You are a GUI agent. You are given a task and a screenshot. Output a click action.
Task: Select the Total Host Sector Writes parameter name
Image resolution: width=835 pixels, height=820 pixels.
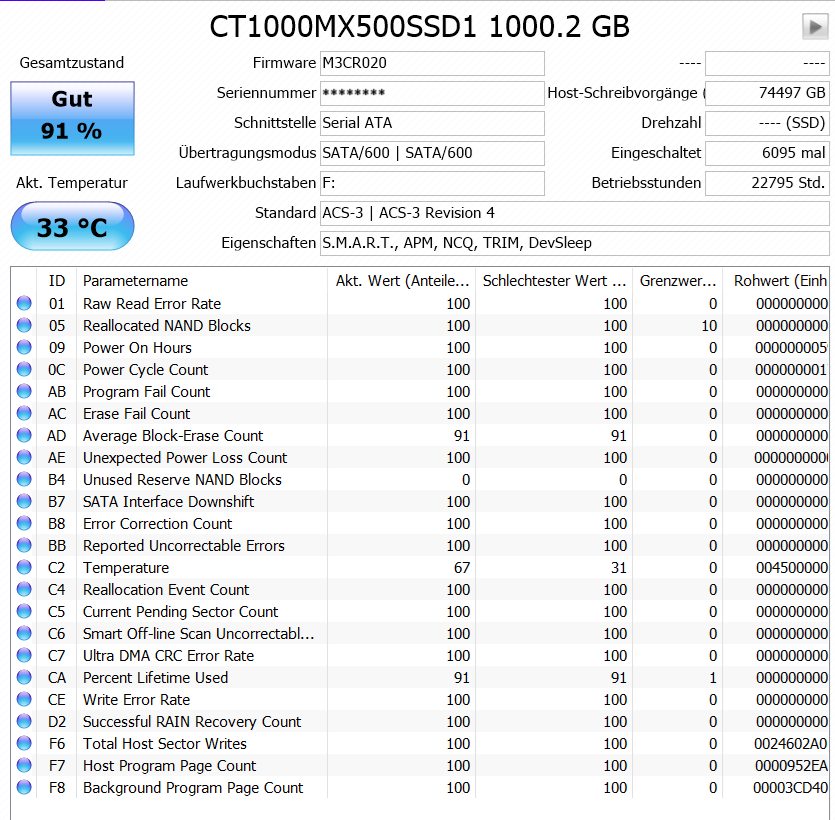(x=165, y=744)
